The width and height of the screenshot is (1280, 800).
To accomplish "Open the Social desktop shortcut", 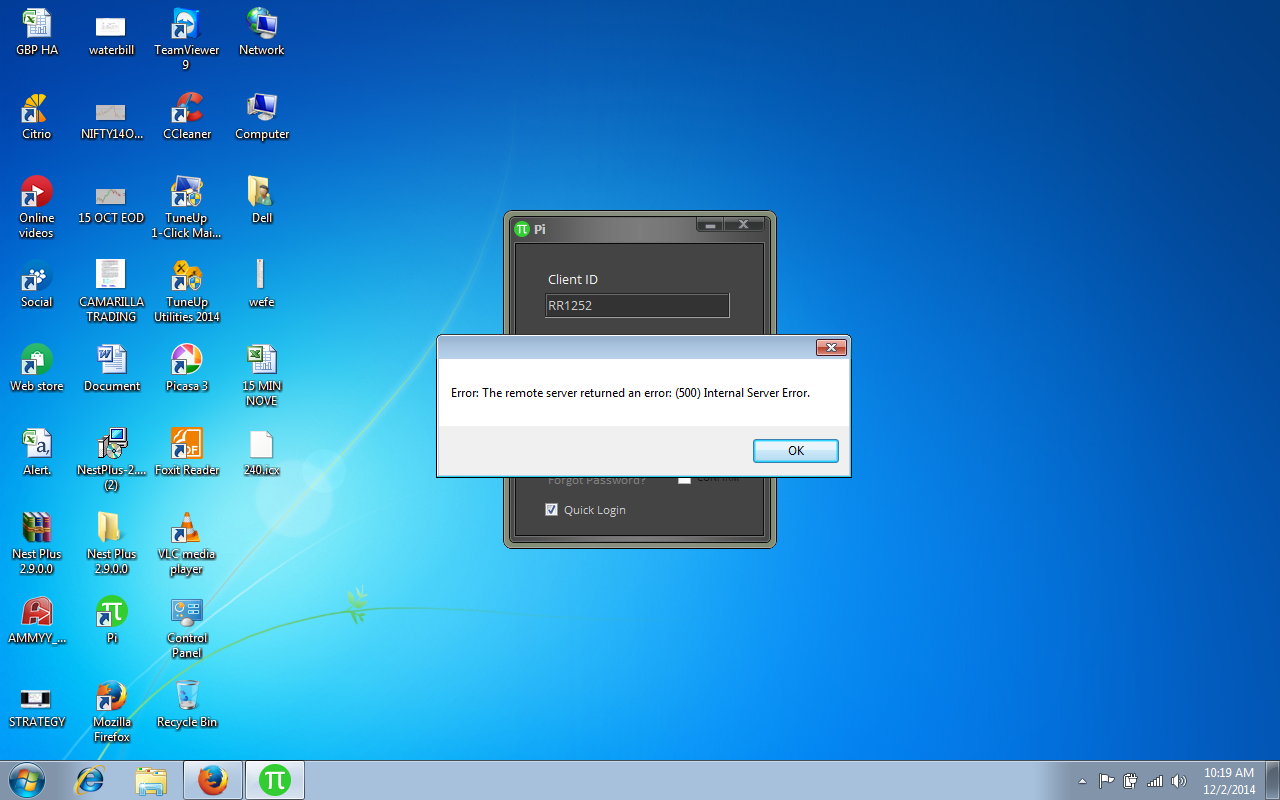I will (x=37, y=285).
